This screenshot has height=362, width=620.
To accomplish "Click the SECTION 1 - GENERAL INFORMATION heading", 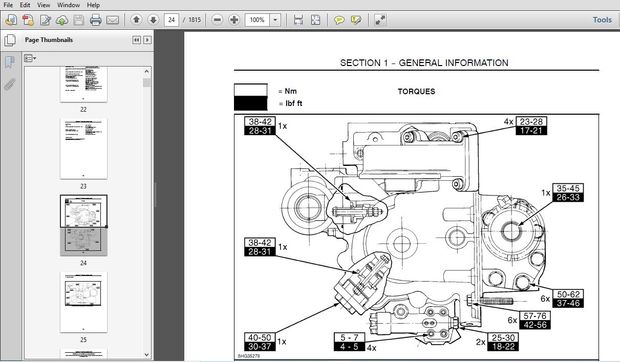I will tap(424, 63).
